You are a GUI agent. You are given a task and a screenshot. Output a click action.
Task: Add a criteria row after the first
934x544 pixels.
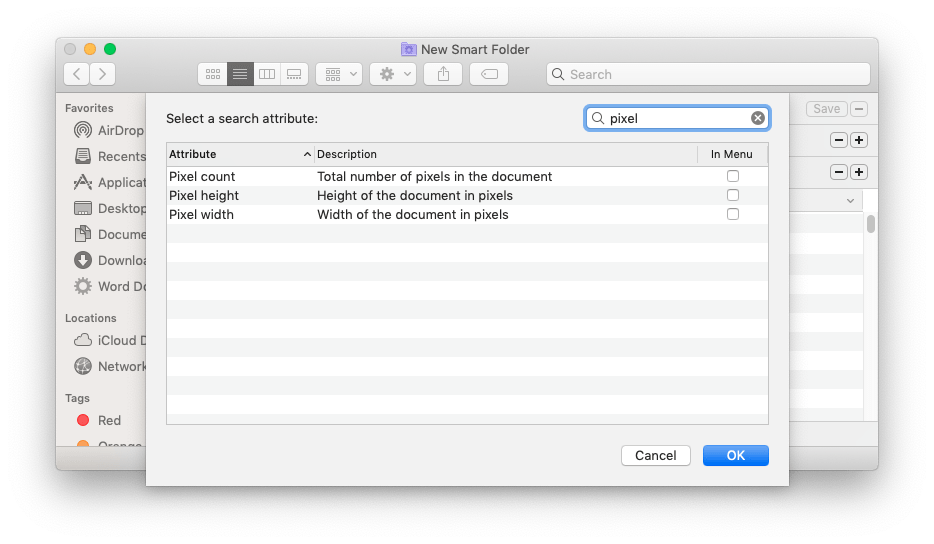859,141
